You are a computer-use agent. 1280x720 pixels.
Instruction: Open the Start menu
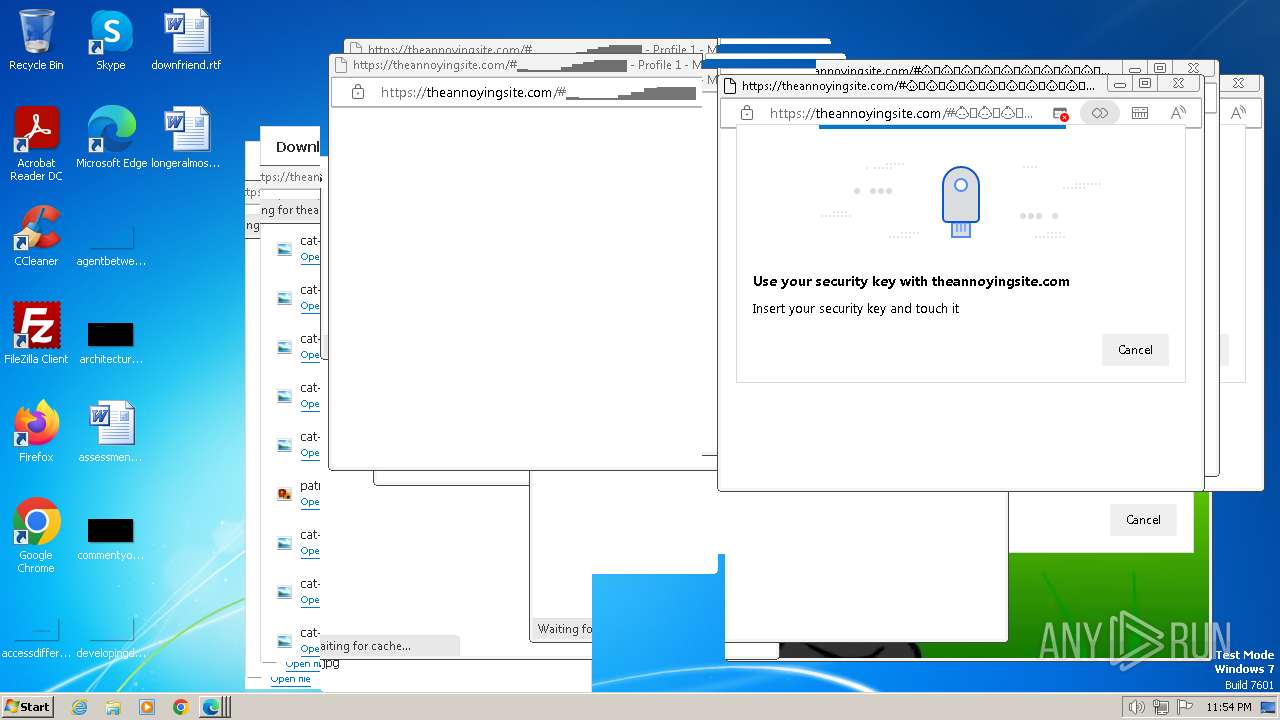tap(28, 707)
